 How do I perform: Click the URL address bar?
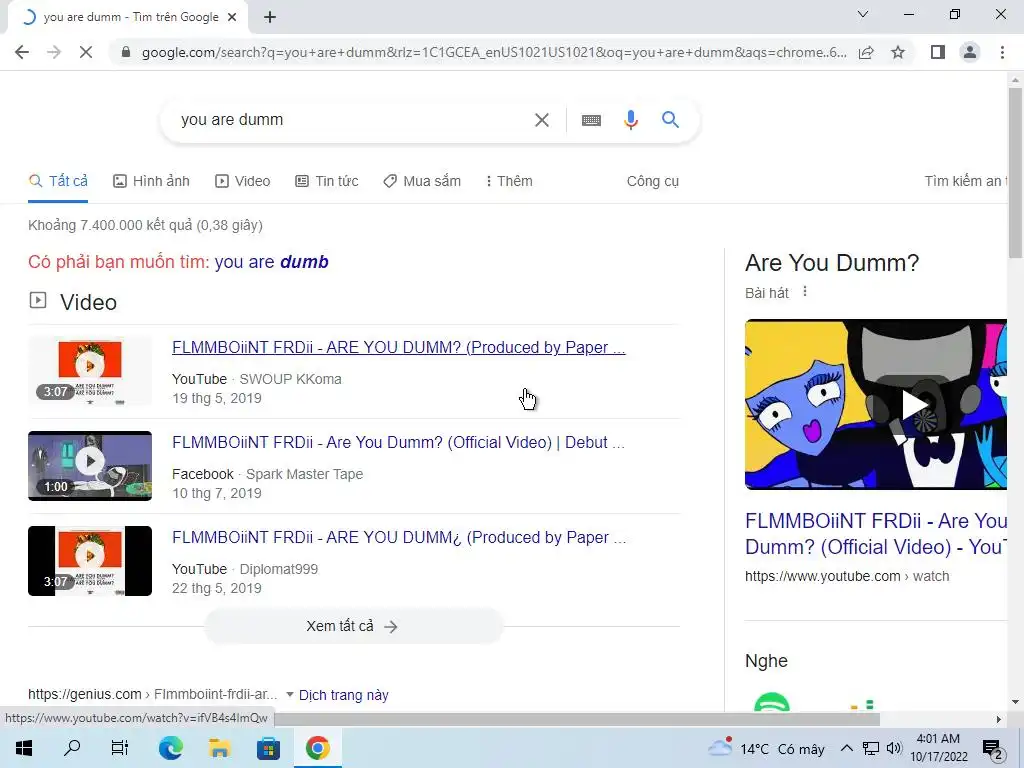(x=493, y=52)
